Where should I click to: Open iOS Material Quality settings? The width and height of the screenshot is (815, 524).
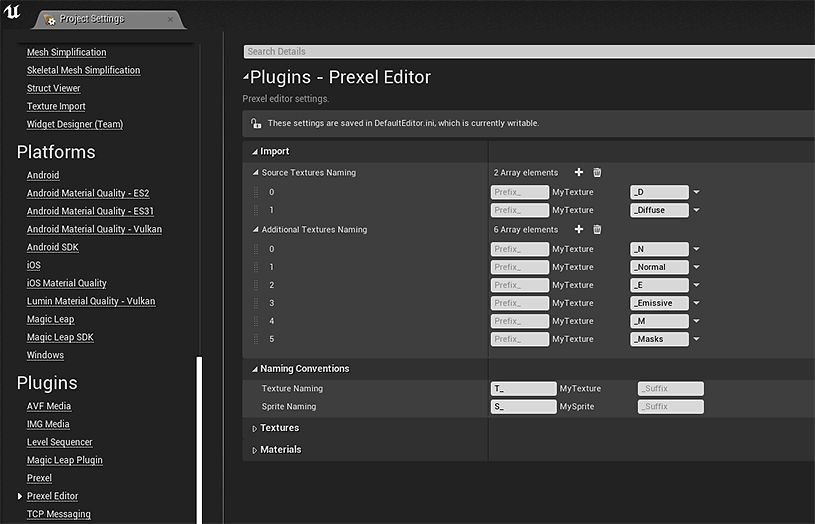click(67, 283)
